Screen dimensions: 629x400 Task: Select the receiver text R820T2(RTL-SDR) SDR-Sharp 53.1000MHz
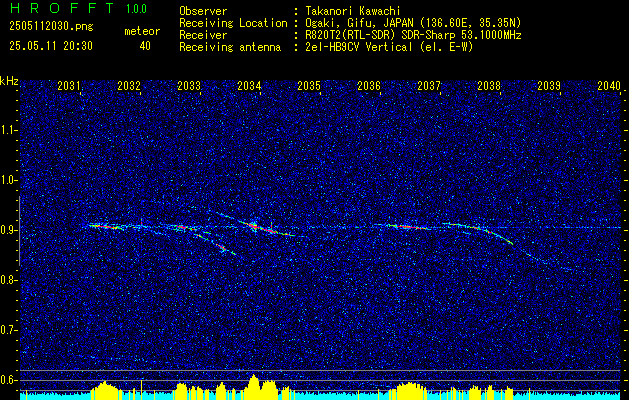coord(413,35)
